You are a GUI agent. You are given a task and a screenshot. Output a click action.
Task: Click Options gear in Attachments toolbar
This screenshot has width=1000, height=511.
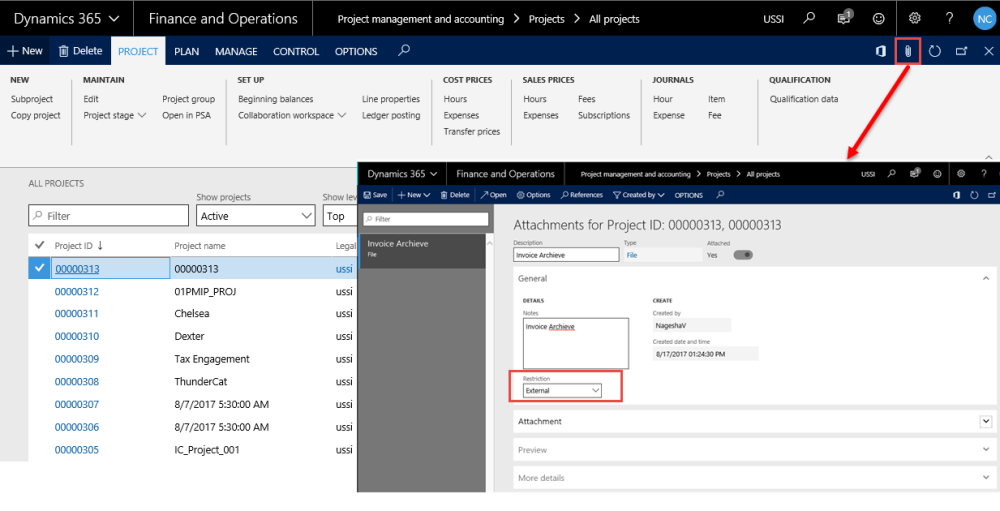coord(533,195)
